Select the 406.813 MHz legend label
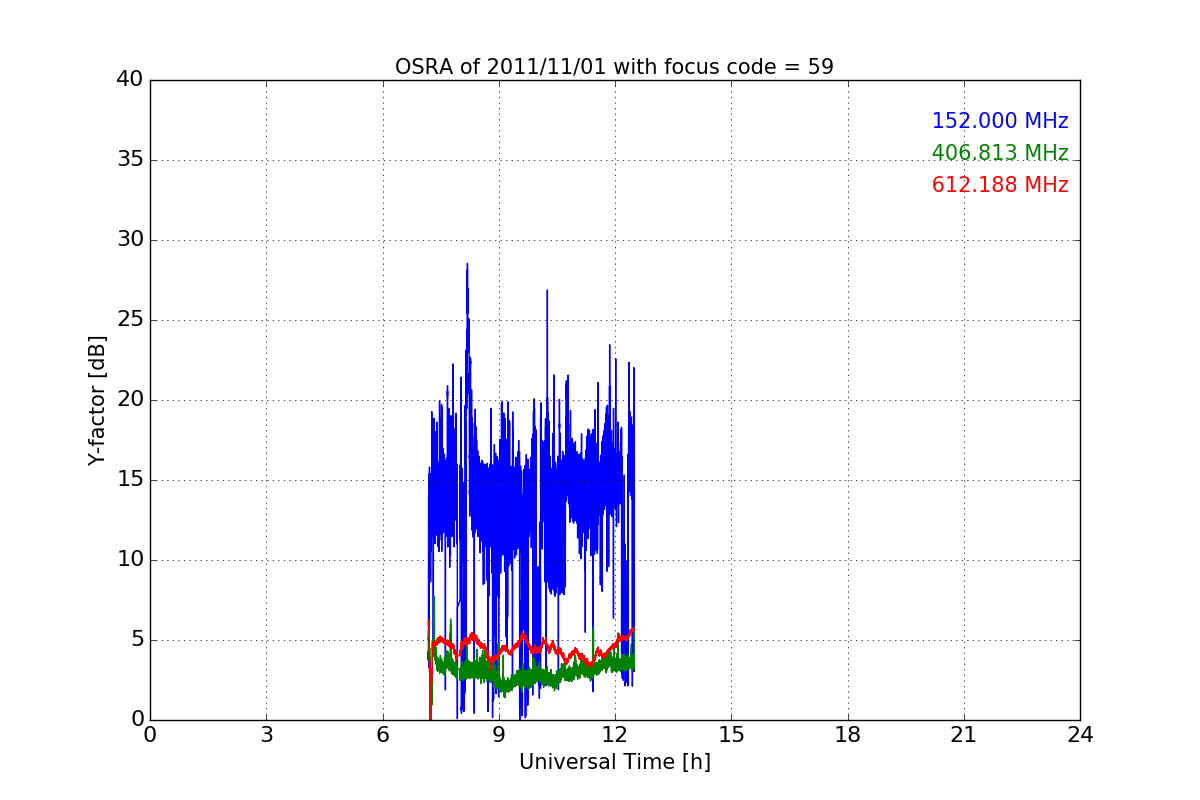This screenshot has height=800, width=1200. click(1000, 153)
